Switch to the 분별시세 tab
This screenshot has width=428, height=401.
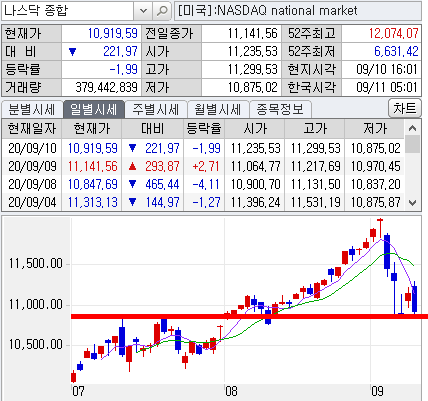[x=32, y=109]
